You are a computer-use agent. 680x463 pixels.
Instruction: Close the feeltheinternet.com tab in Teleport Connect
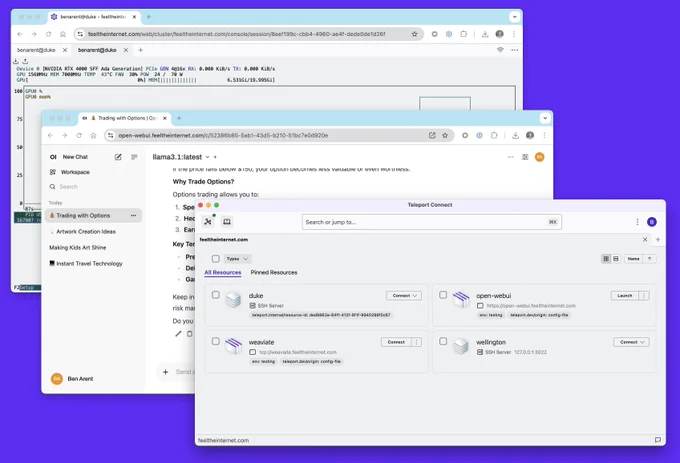pos(645,239)
